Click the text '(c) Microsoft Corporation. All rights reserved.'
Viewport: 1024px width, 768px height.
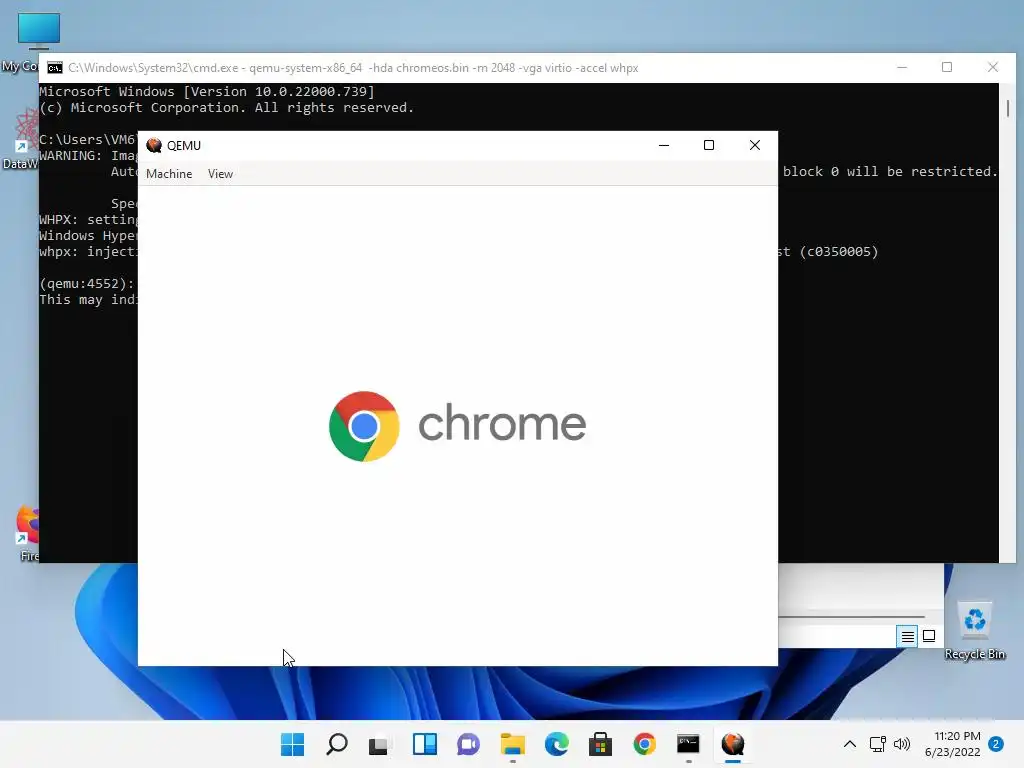[227, 107]
